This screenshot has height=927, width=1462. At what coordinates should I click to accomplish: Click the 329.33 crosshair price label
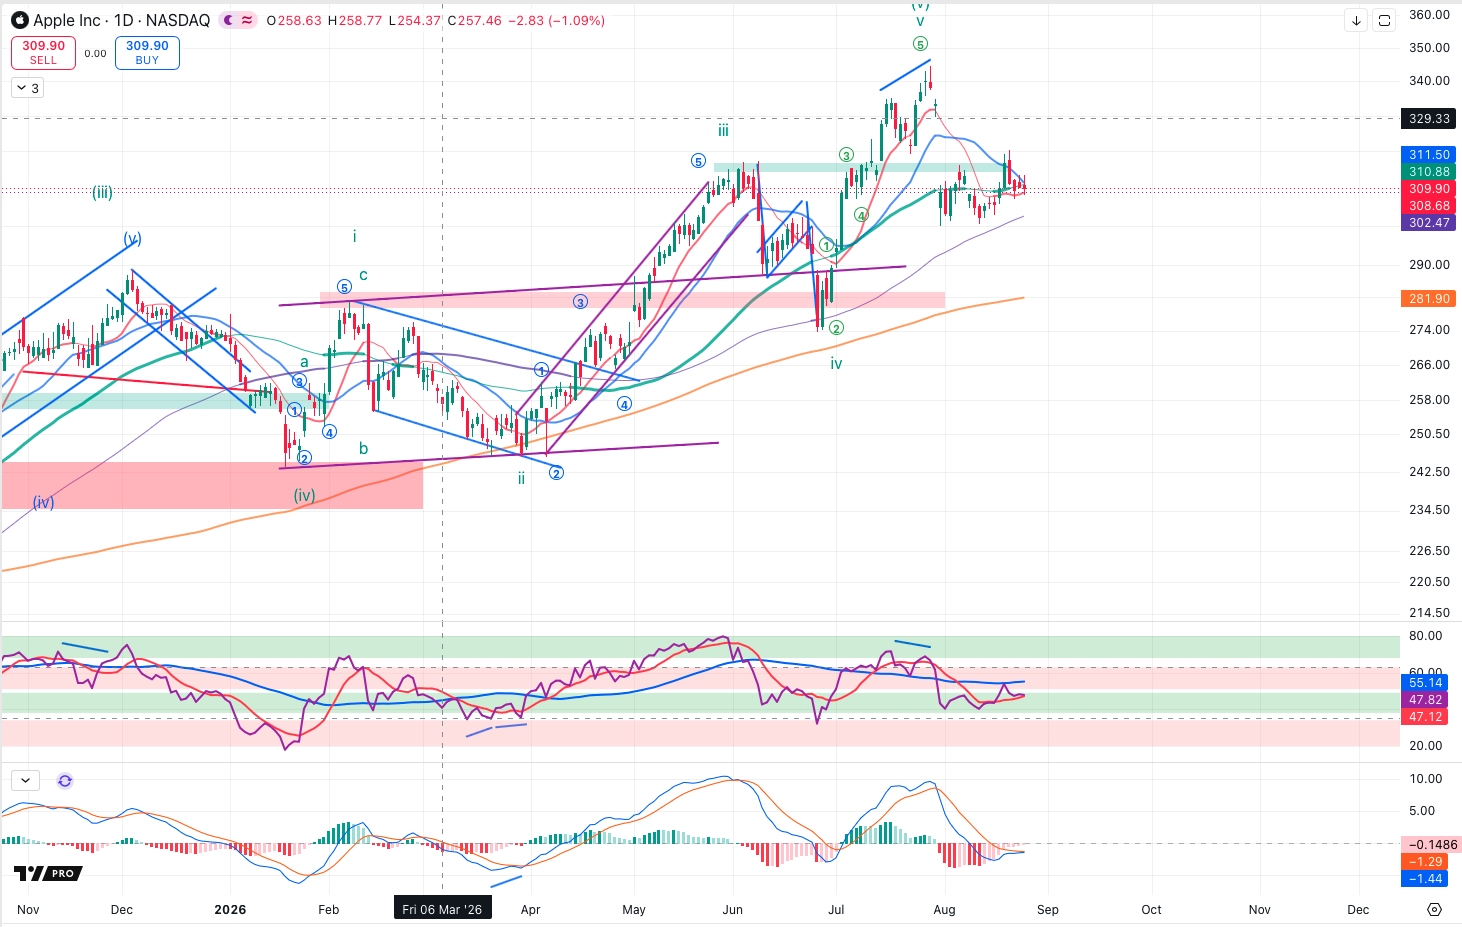[1429, 118]
